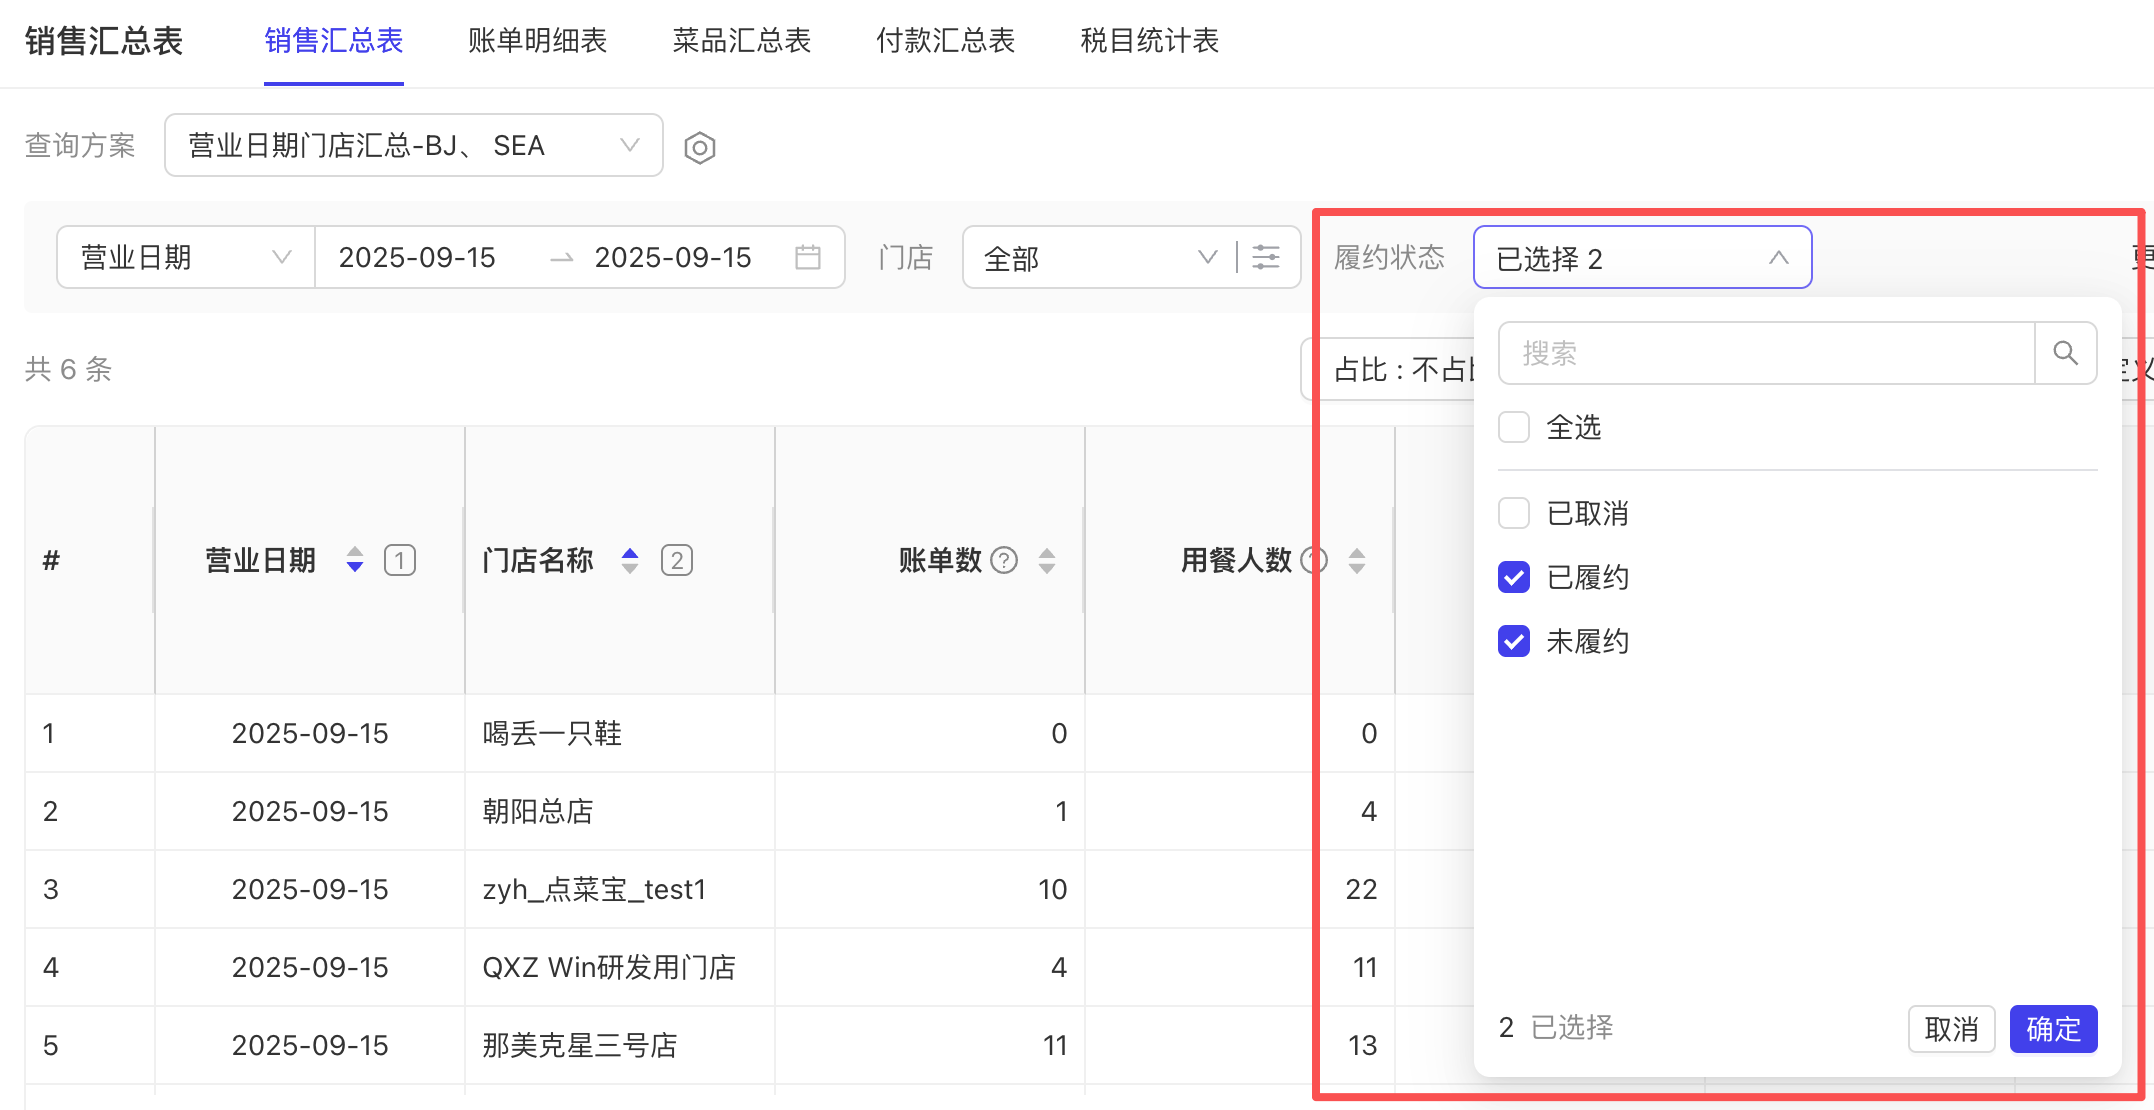Open the 查询方案 dropdown
This screenshot has width=2154, height=1110.
pos(413,145)
